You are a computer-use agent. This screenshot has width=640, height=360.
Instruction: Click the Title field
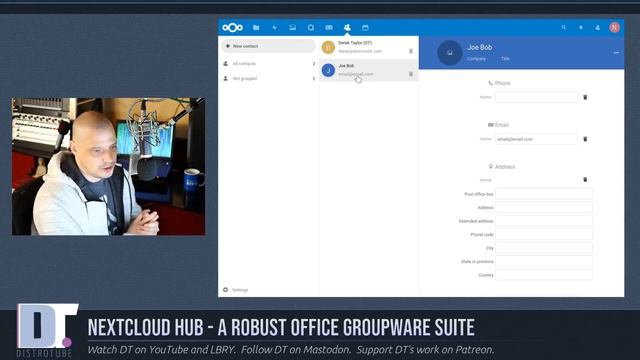(x=505, y=59)
